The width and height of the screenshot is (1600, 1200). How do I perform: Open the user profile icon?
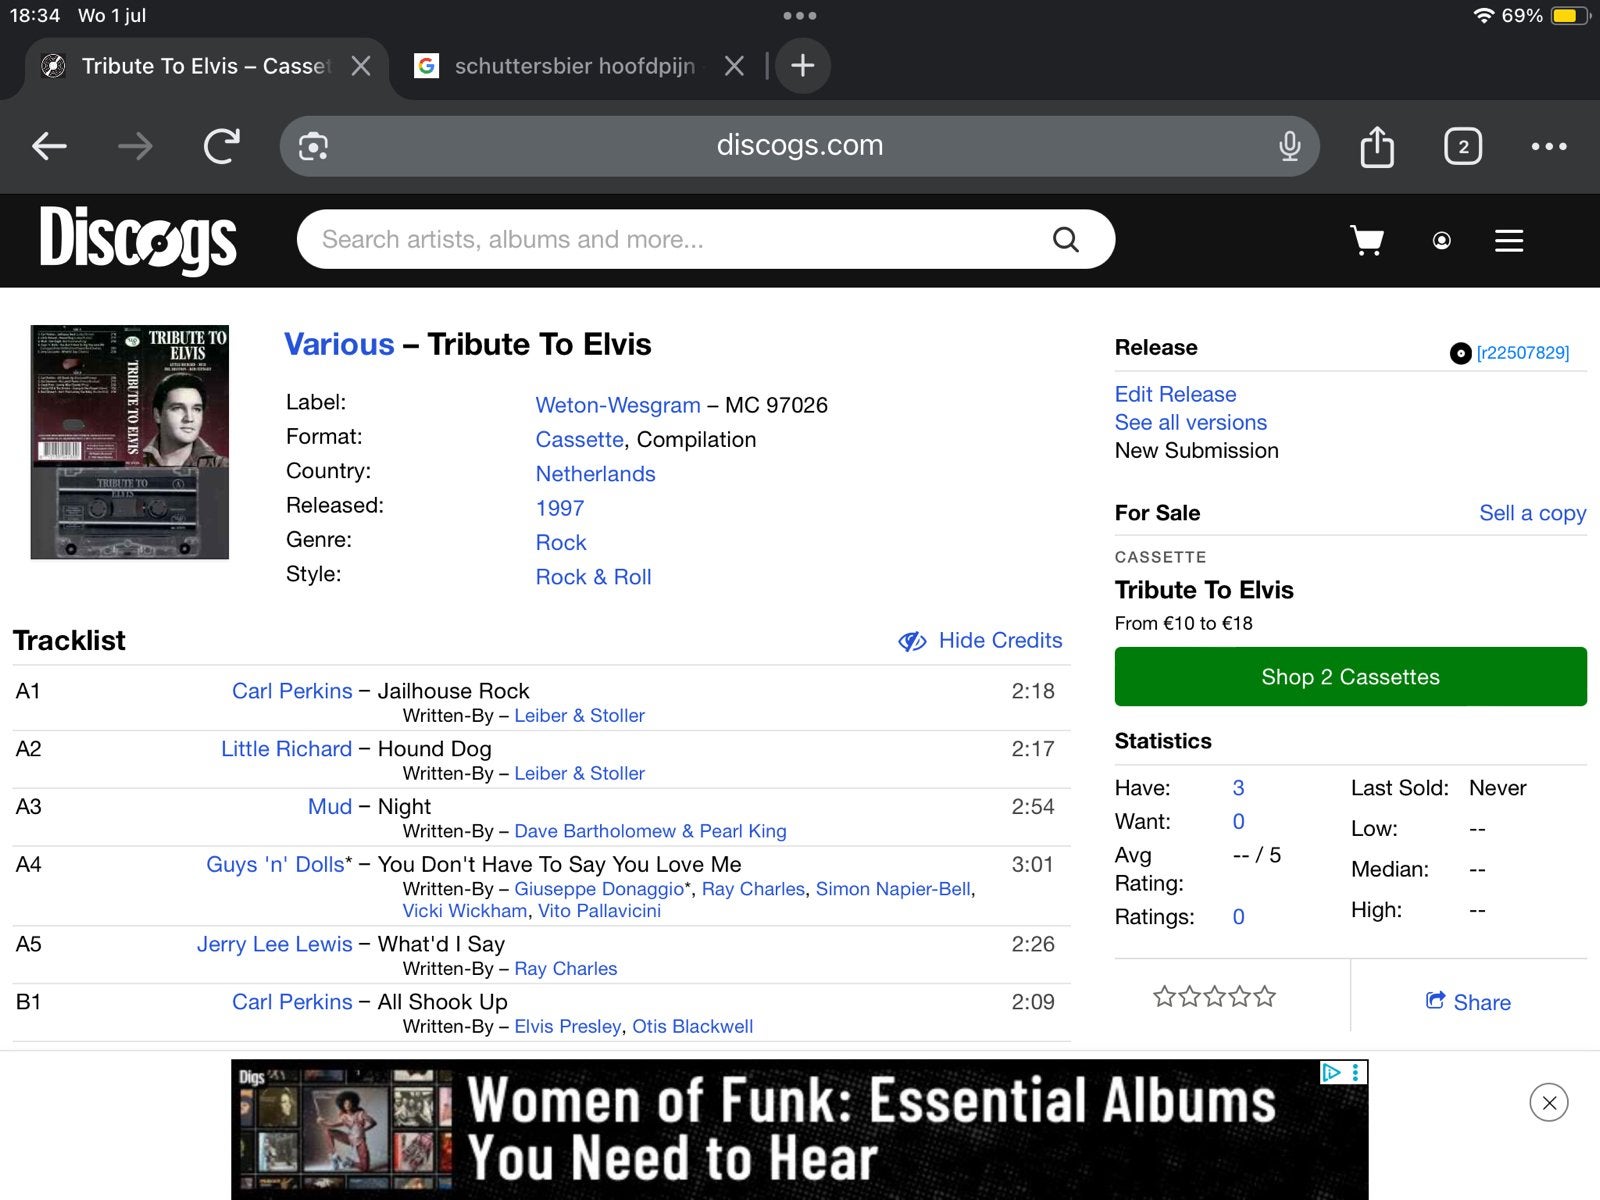(x=1441, y=240)
